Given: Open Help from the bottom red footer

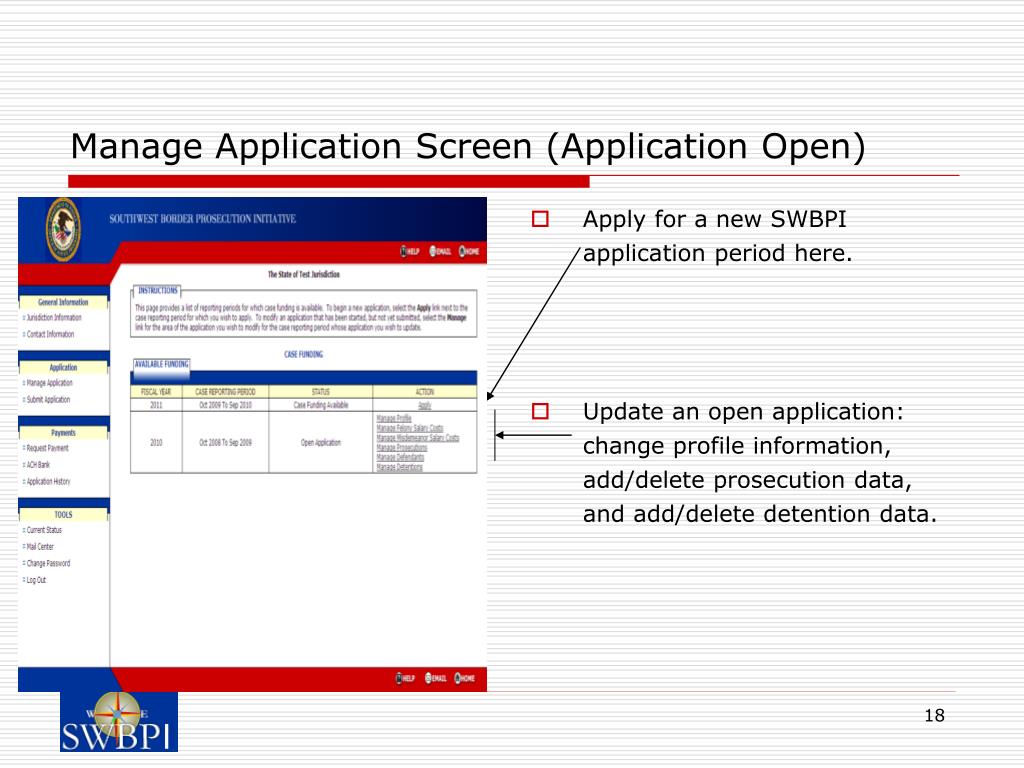Looking at the screenshot, I should click(x=406, y=678).
